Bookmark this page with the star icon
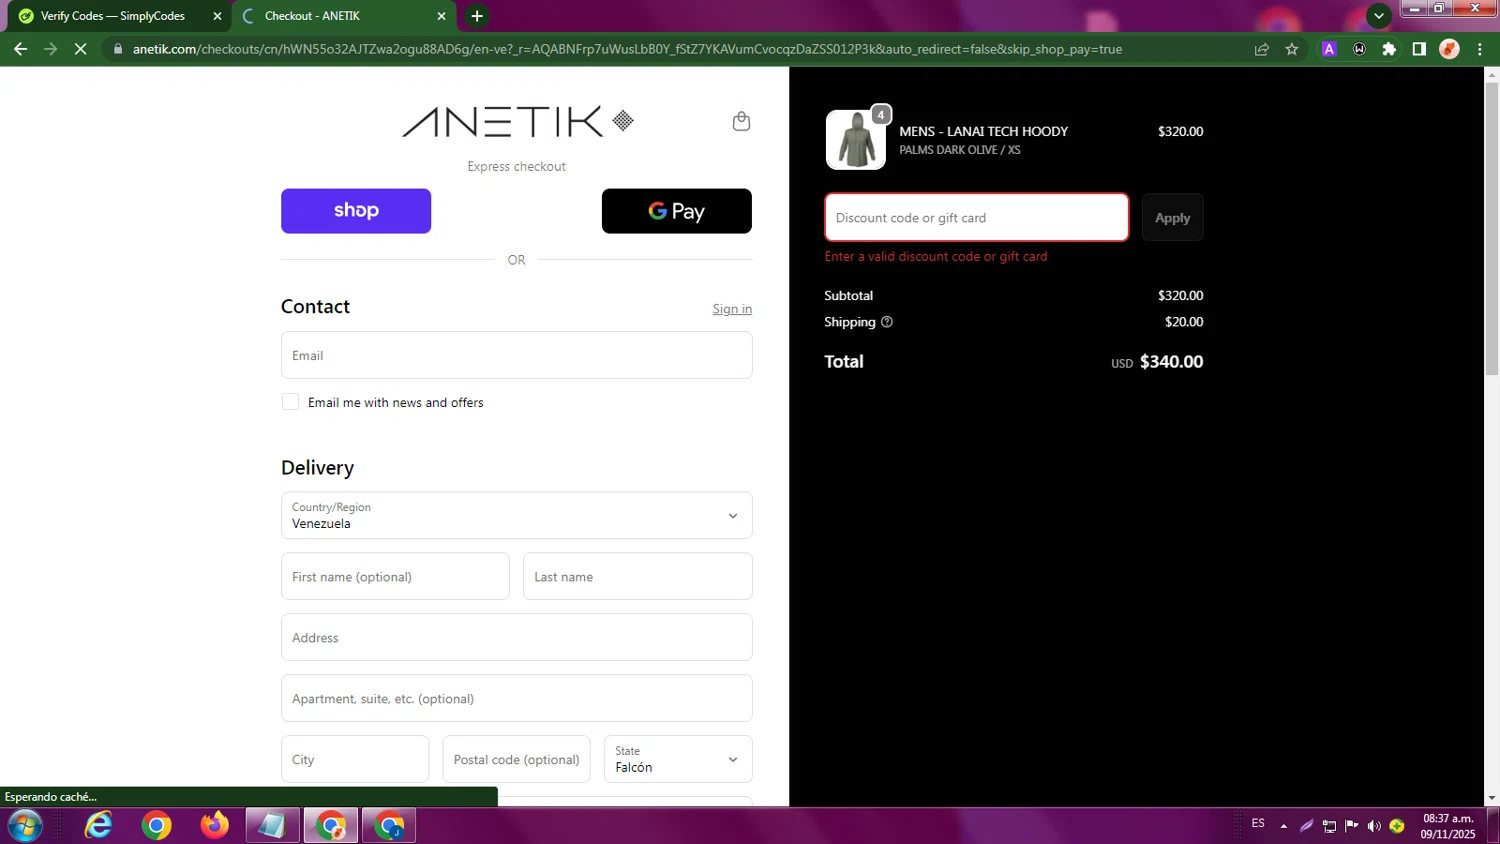 pyautogui.click(x=1292, y=49)
